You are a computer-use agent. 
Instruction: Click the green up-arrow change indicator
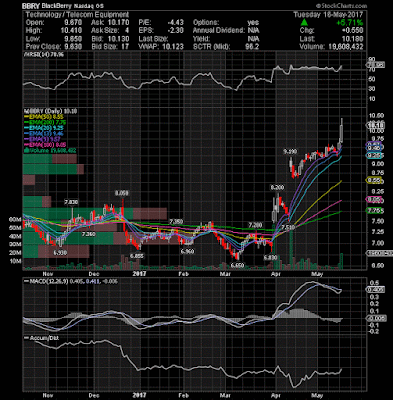(304, 23)
